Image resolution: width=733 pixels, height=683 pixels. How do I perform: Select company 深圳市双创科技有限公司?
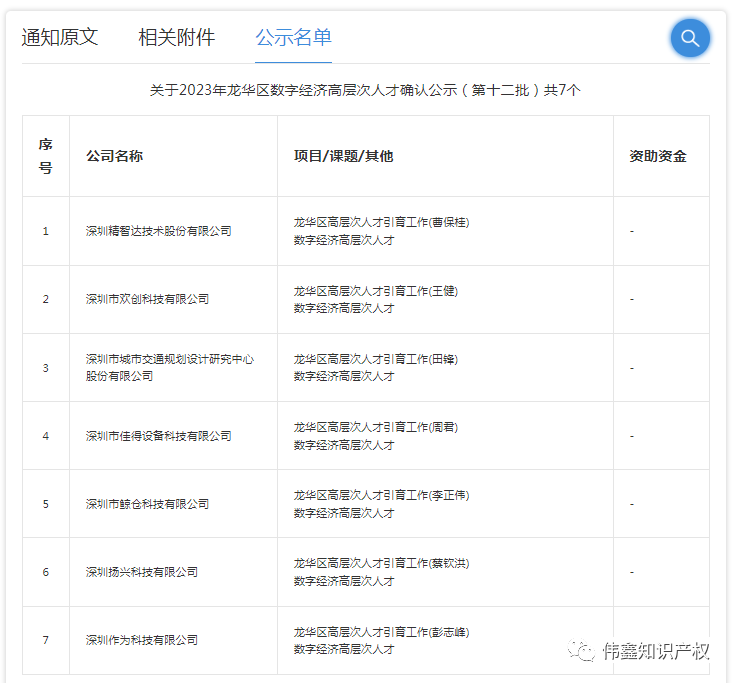pos(147,299)
